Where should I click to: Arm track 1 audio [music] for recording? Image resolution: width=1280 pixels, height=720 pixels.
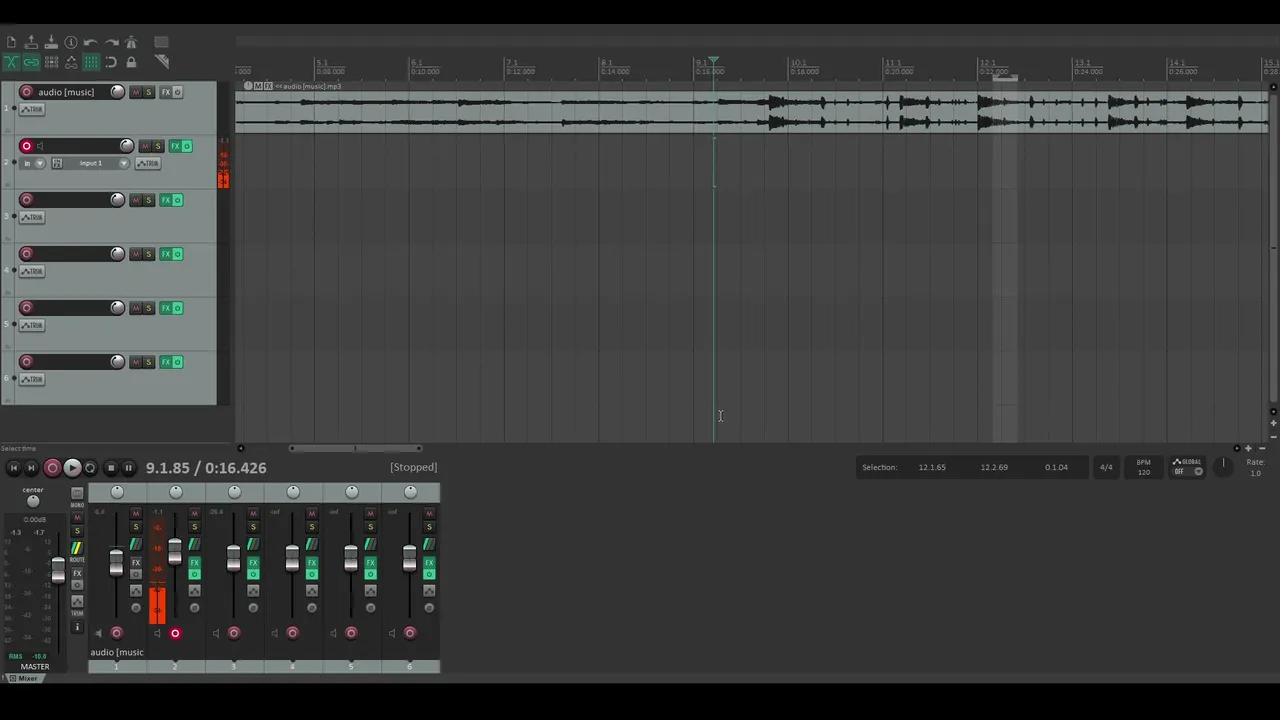point(26,92)
